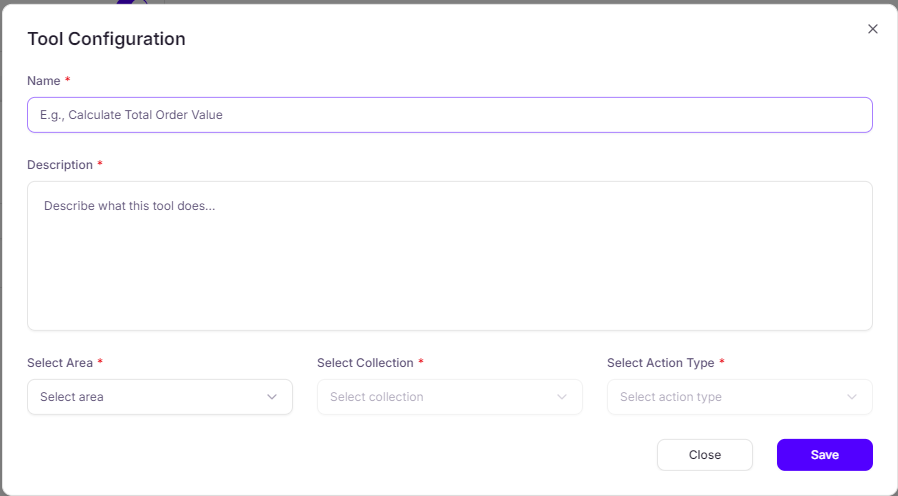898x496 pixels.
Task: Click the Tool Configuration dialog title
Action: [106, 39]
